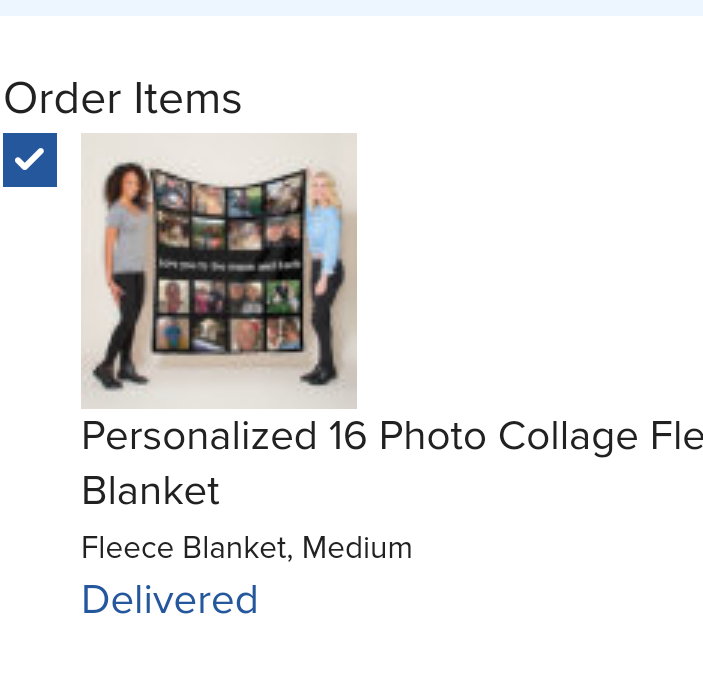The width and height of the screenshot is (703, 678).
Task: Click the bottom row of blanket collage photos
Action: pyautogui.click(x=228, y=333)
